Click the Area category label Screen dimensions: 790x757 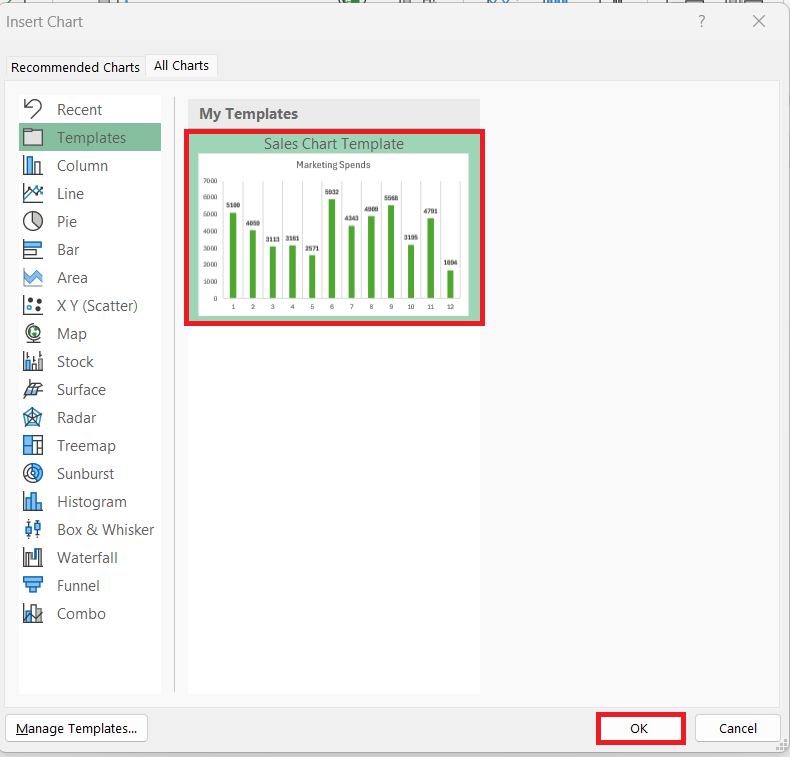(x=72, y=278)
